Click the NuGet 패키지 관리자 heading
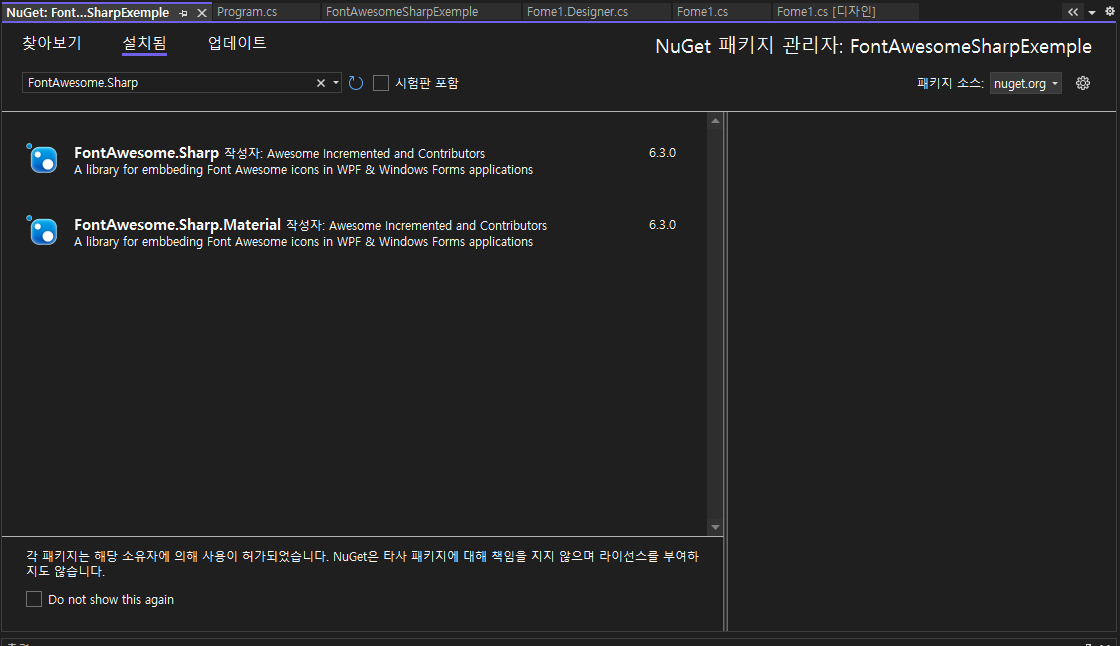Screen dimensions: 1120x646 [x=874, y=46]
